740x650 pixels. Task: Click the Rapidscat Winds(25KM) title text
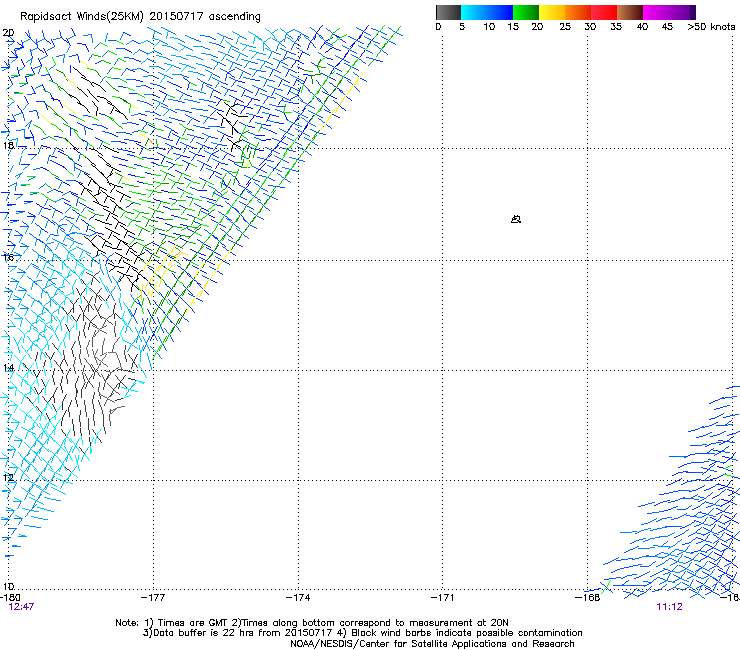[140, 17]
